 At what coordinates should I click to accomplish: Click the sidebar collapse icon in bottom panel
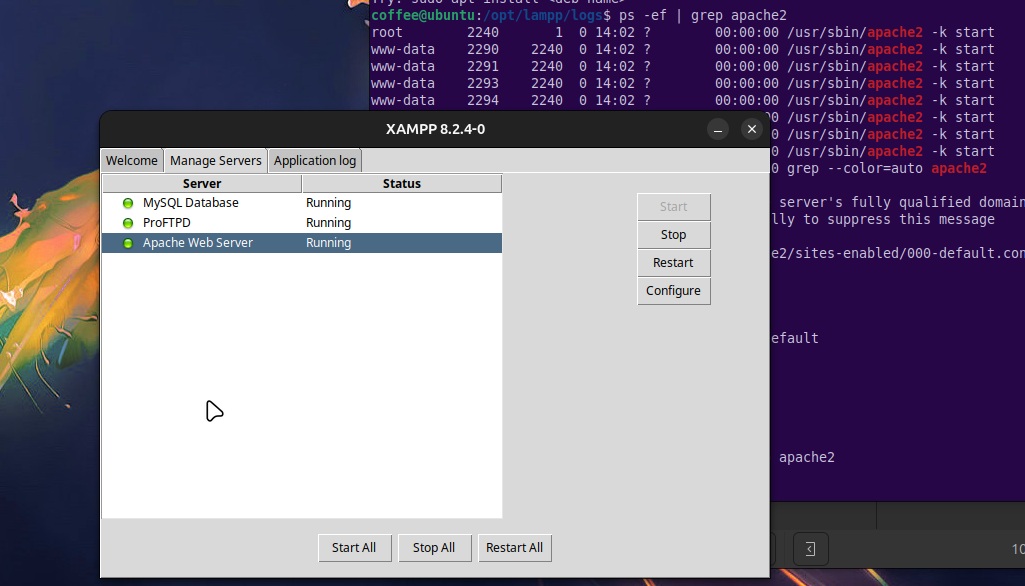(x=810, y=548)
